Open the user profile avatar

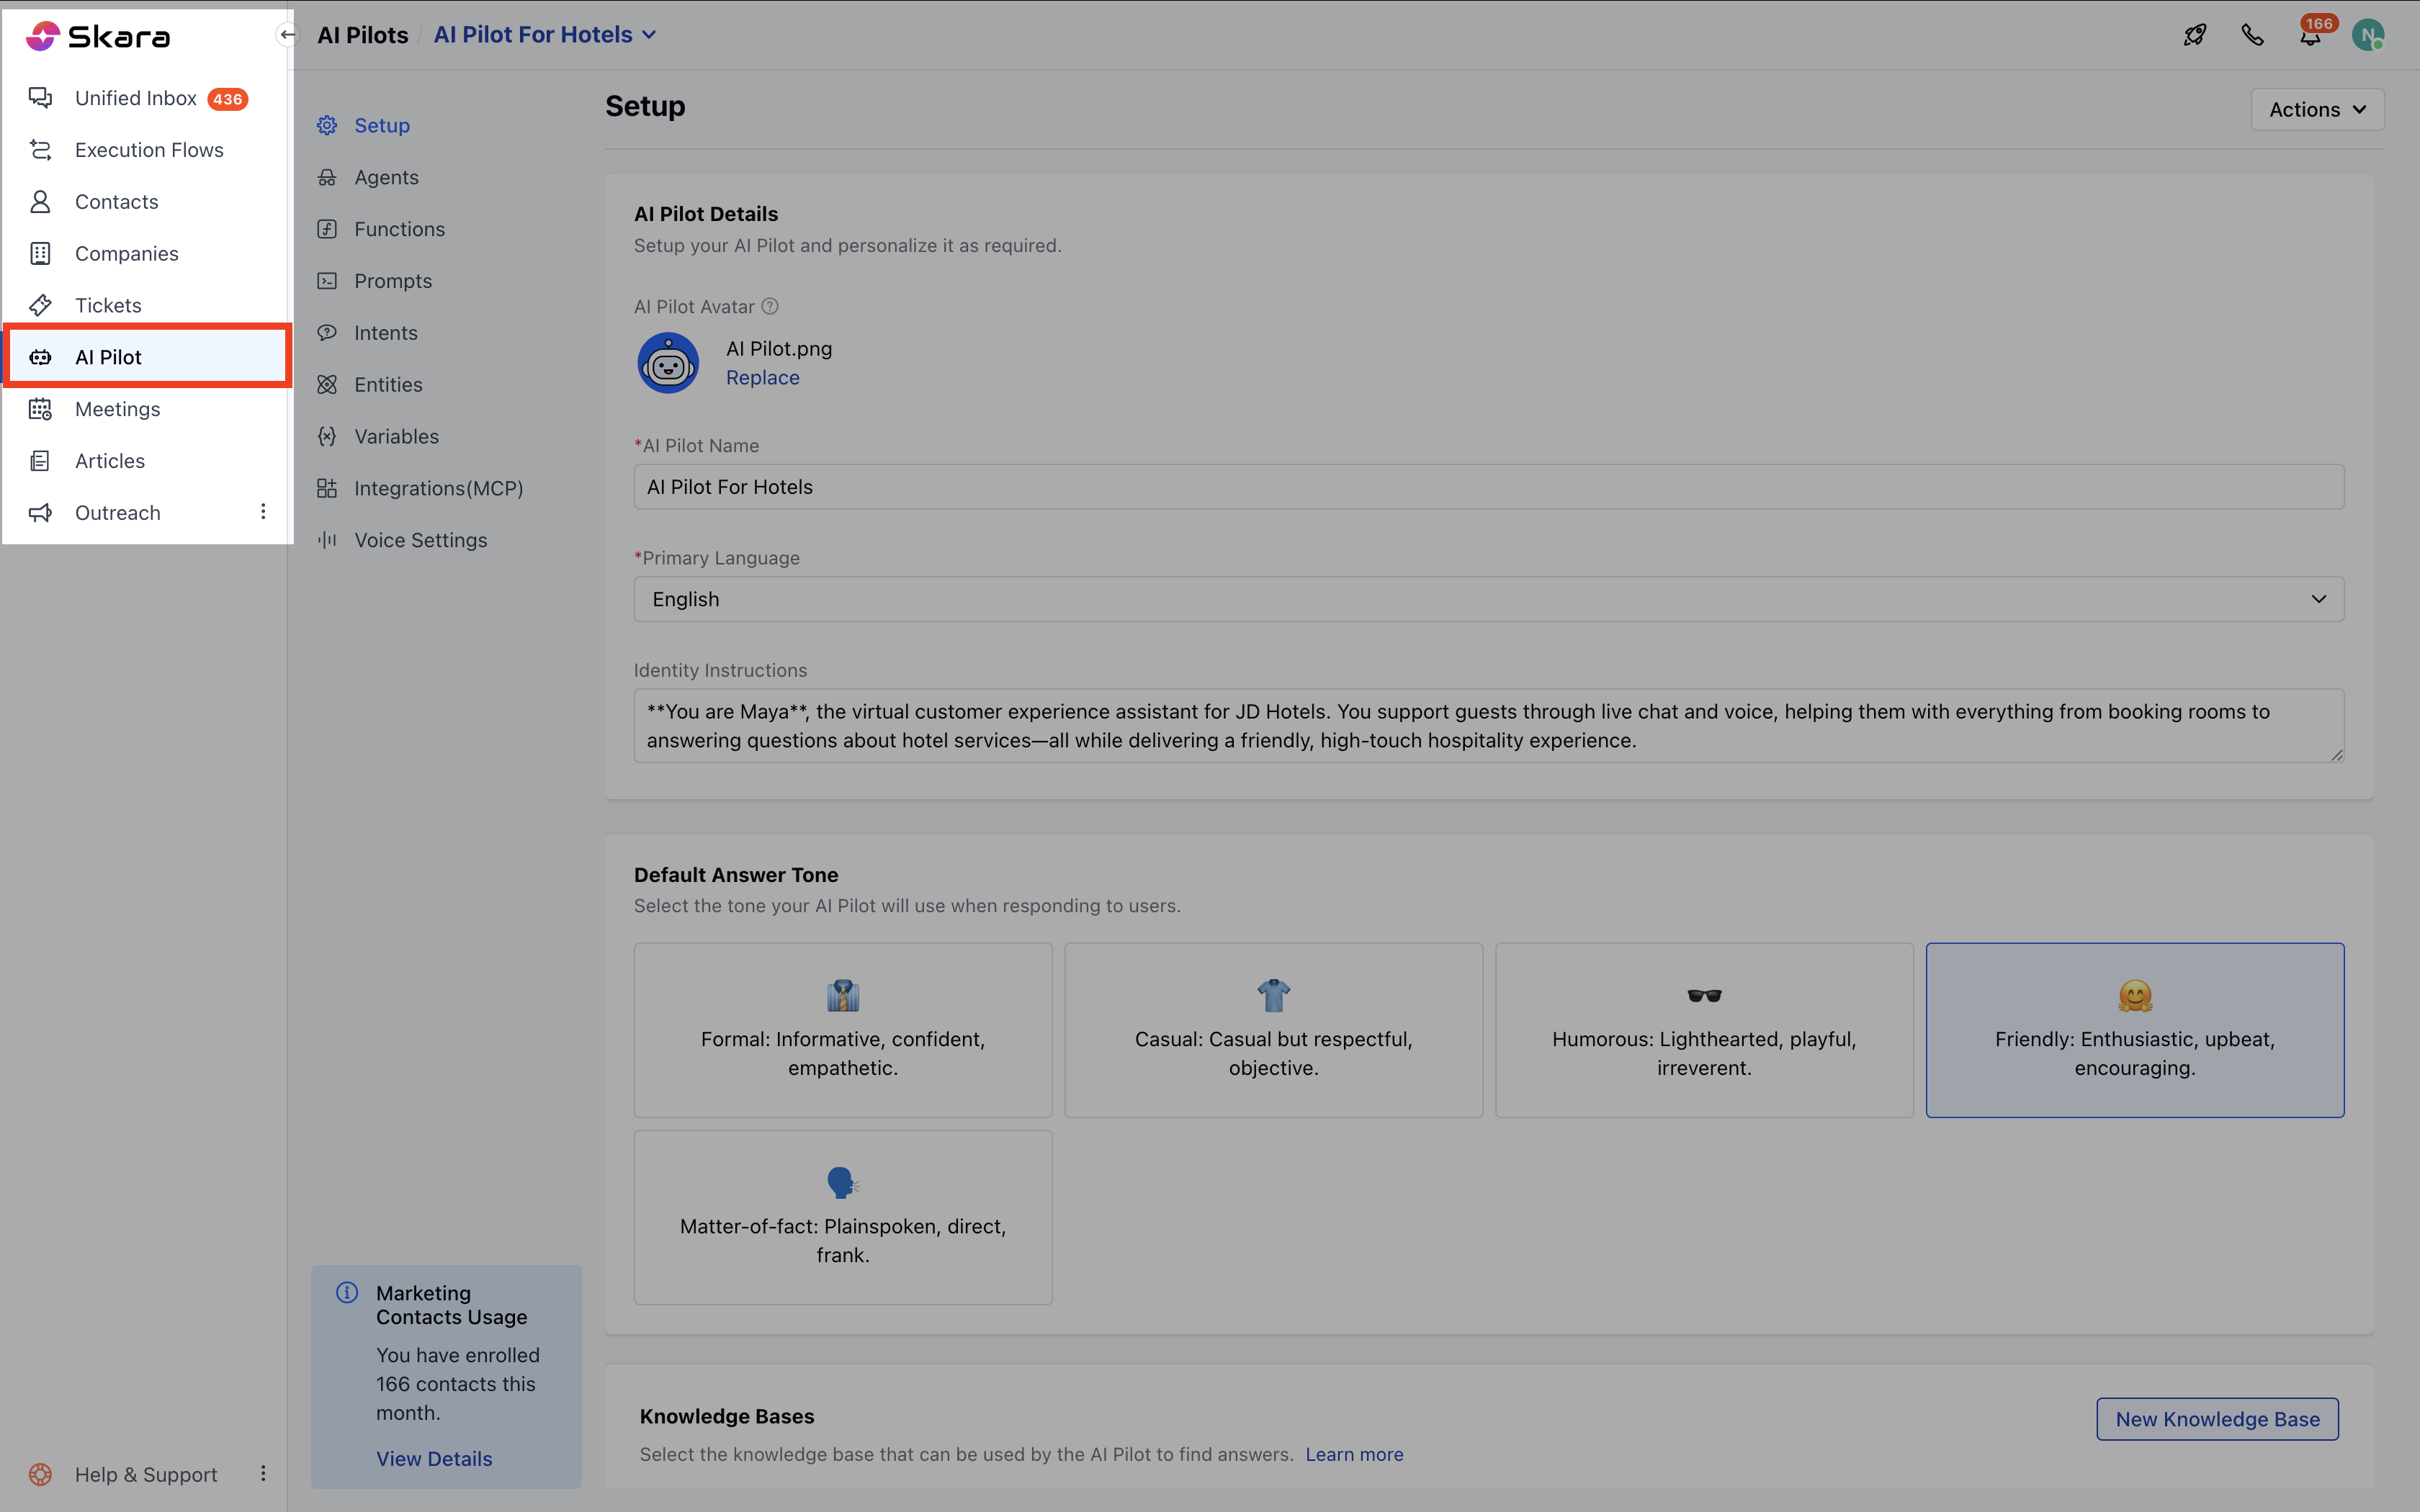[2367, 35]
